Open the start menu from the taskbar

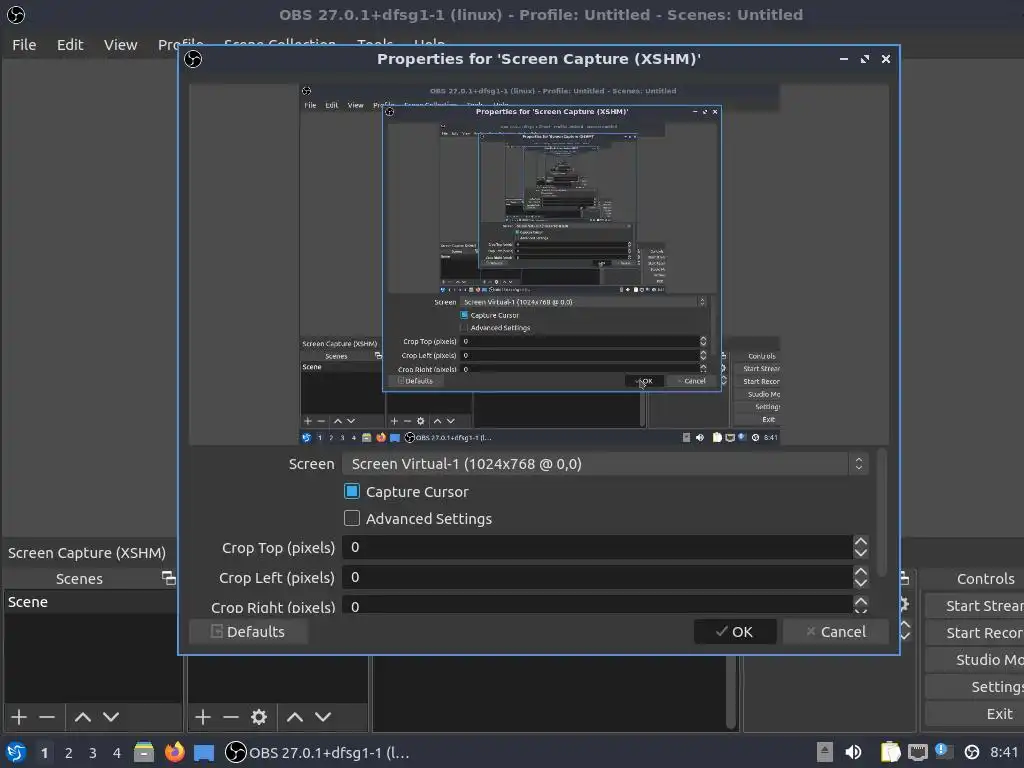[x=16, y=752]
